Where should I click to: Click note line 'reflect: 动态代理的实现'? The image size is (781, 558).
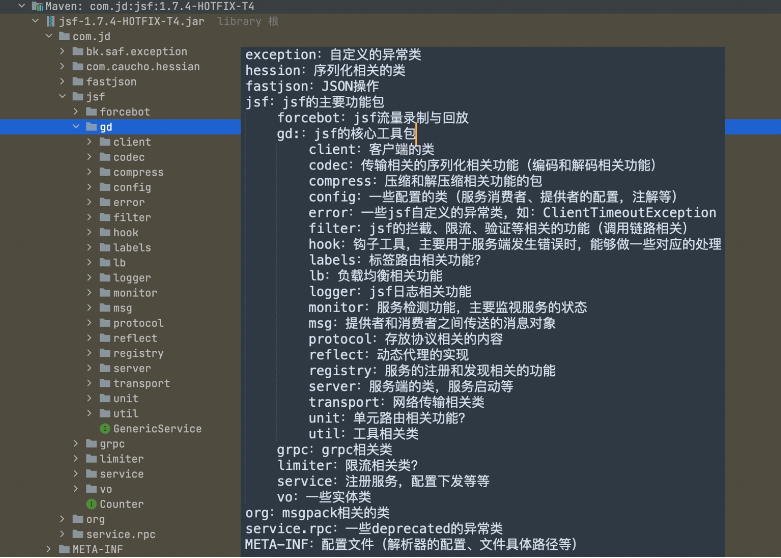389,355
